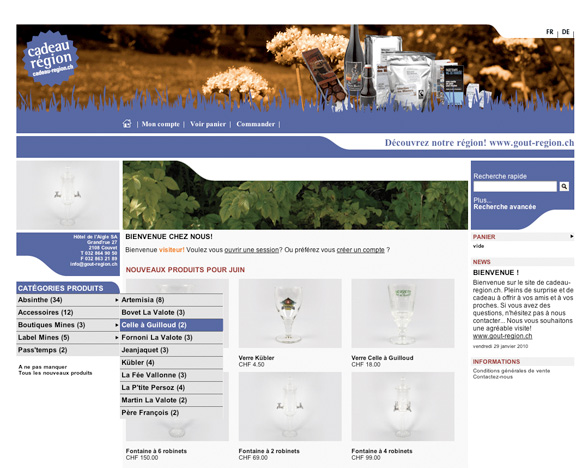Expand the Panier arrow icon

[x=572, y=236]
